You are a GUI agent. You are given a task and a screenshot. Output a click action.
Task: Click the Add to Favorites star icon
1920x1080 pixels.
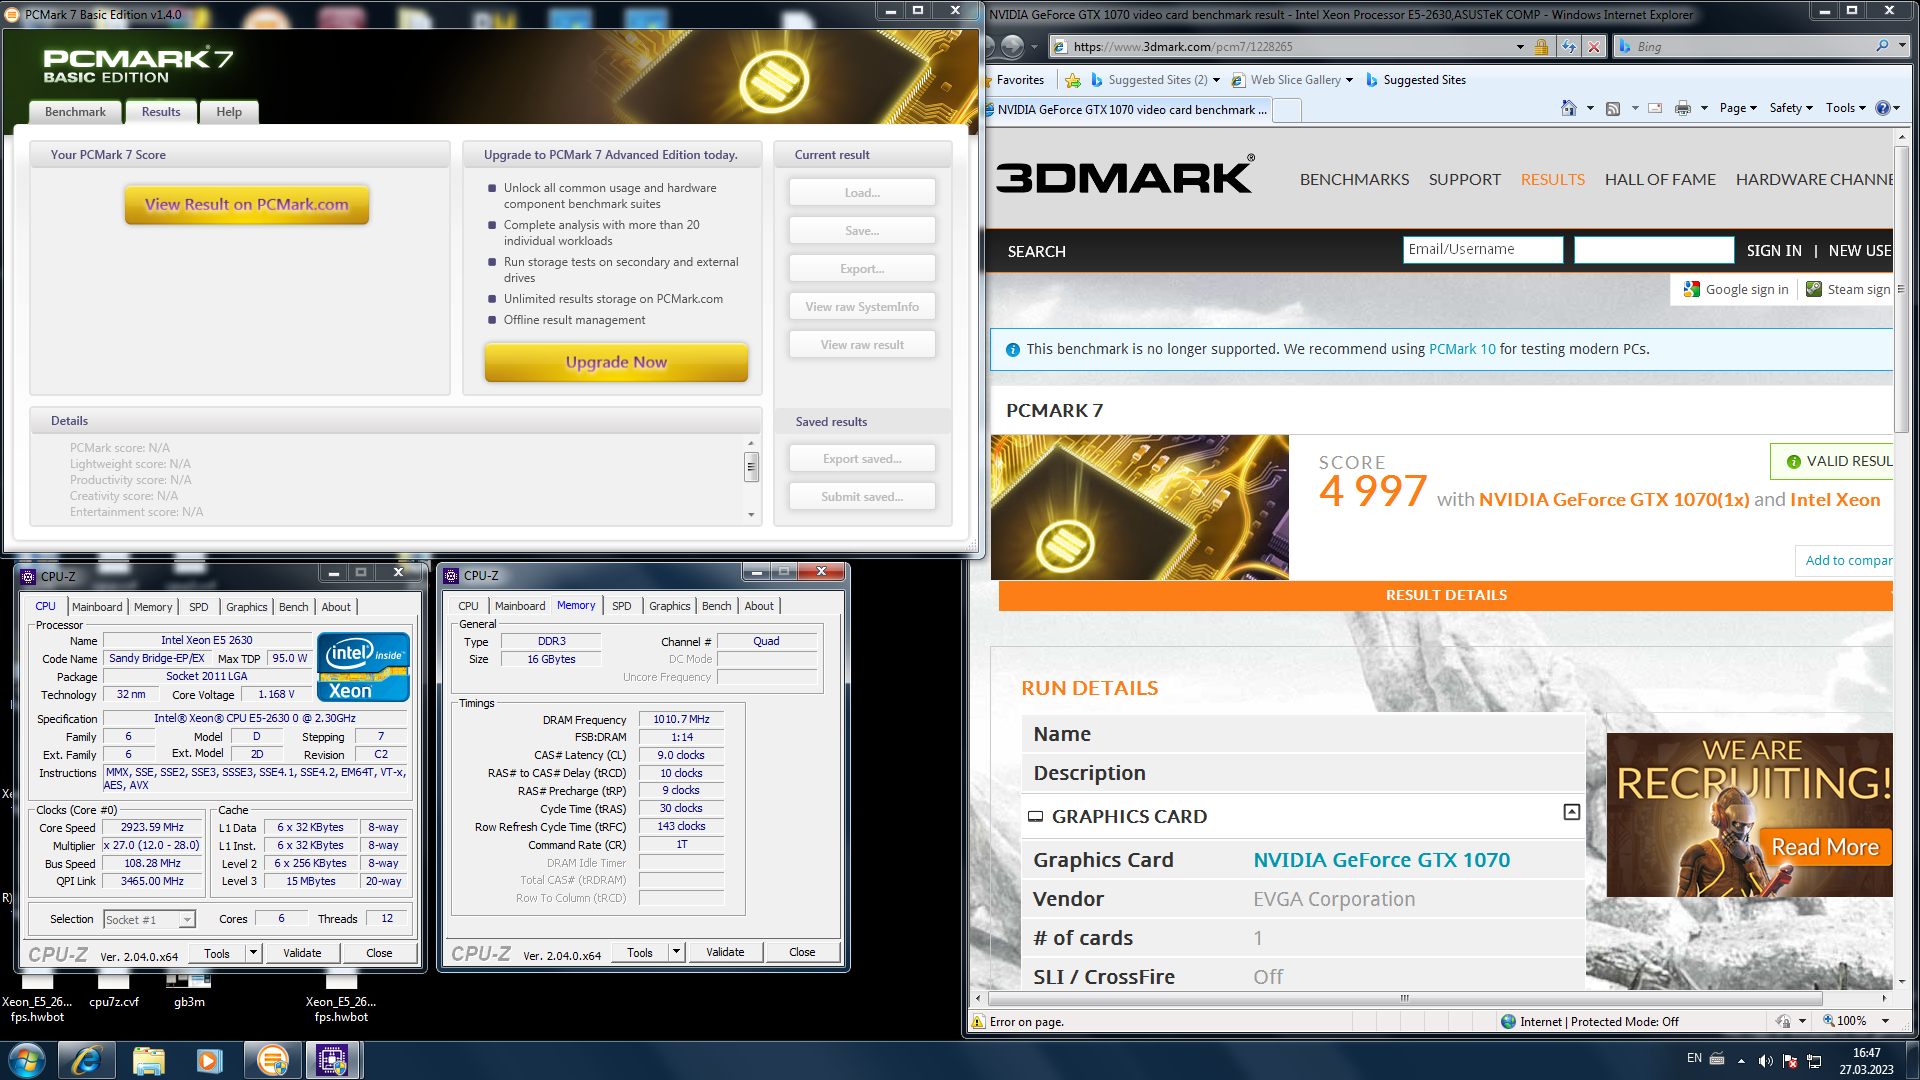click(1073, 80)
